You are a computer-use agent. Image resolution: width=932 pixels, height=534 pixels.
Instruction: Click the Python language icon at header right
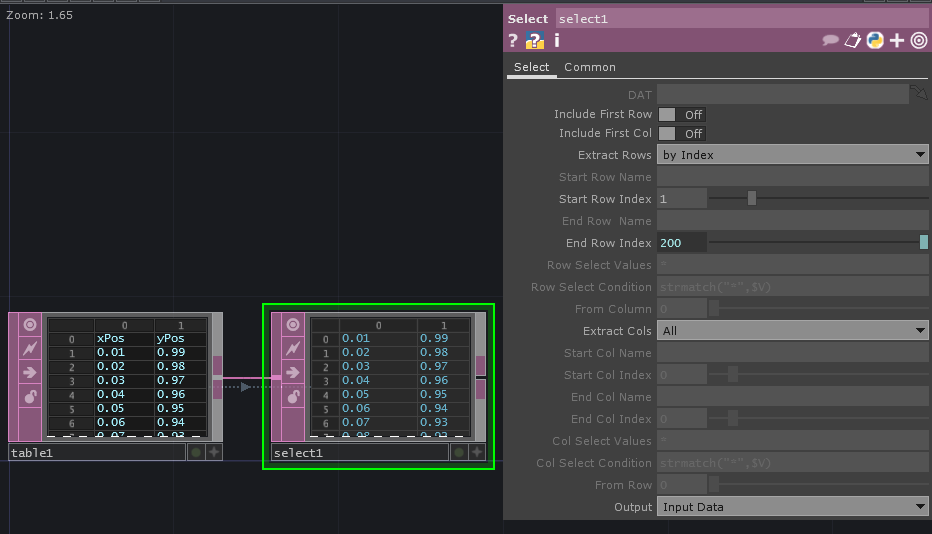coord(875,40)
